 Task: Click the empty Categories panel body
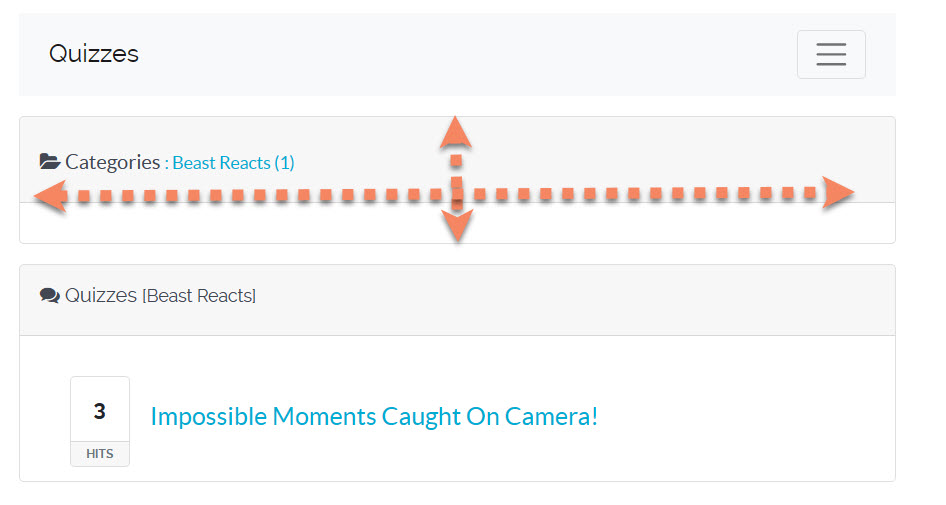point(650,223)
